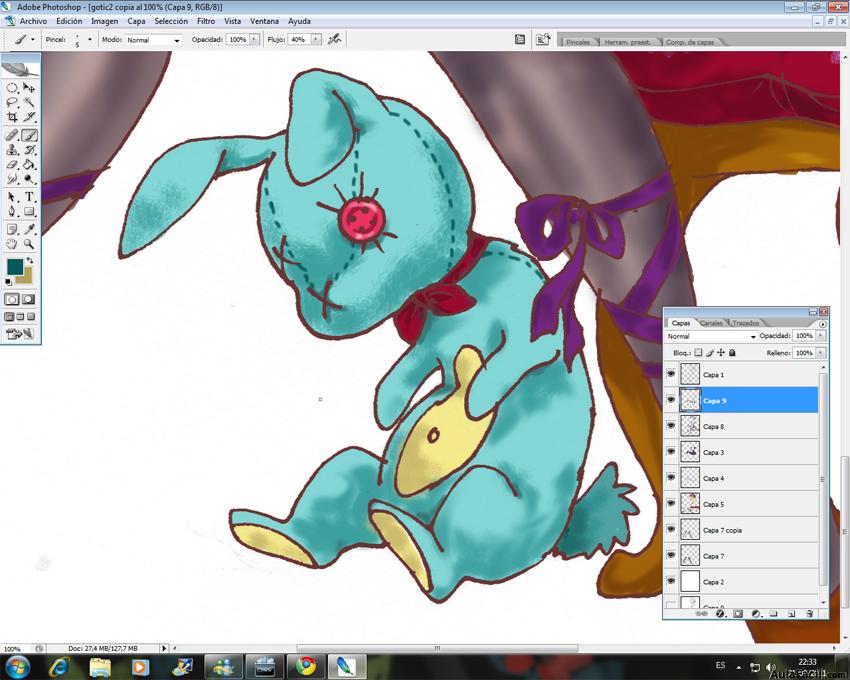Reset default foreground and background colors
This screenshot has width=850, height=680.
(x=8, y=282)
